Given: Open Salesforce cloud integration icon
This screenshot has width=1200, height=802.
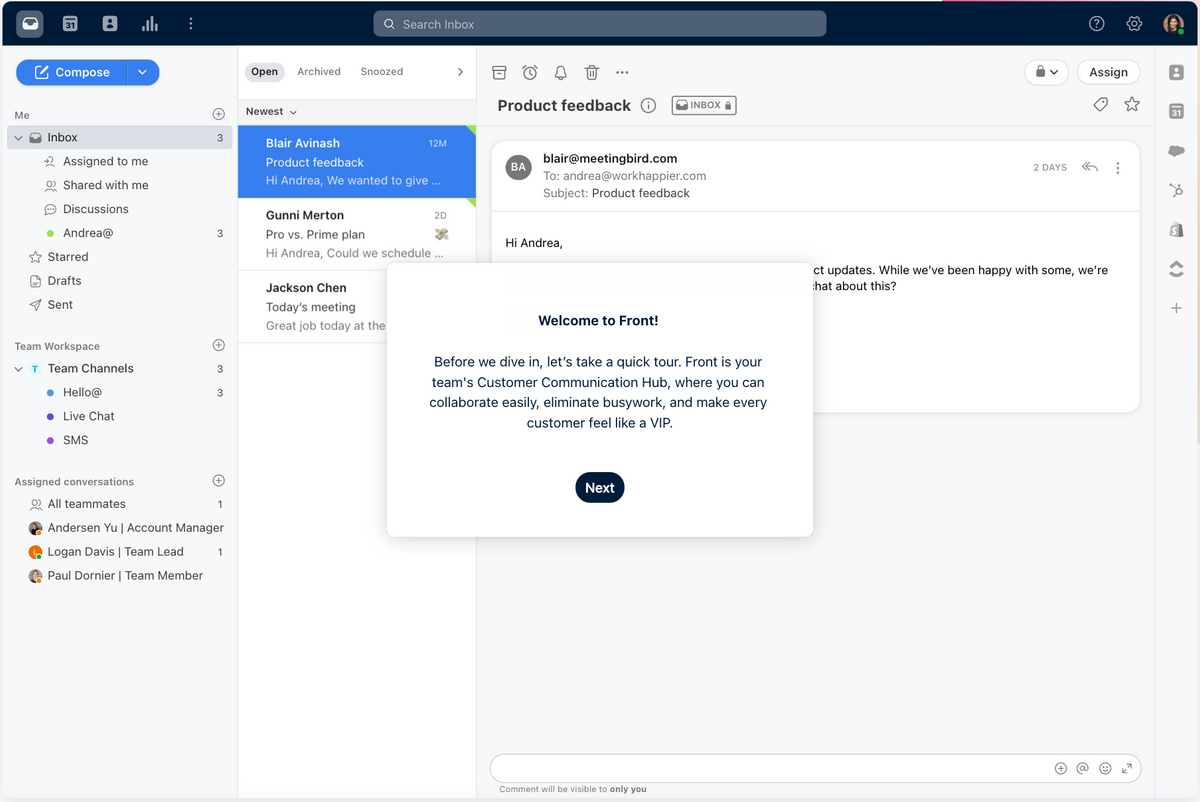Looking at the screenshot, I should [x=1176, y=151].
